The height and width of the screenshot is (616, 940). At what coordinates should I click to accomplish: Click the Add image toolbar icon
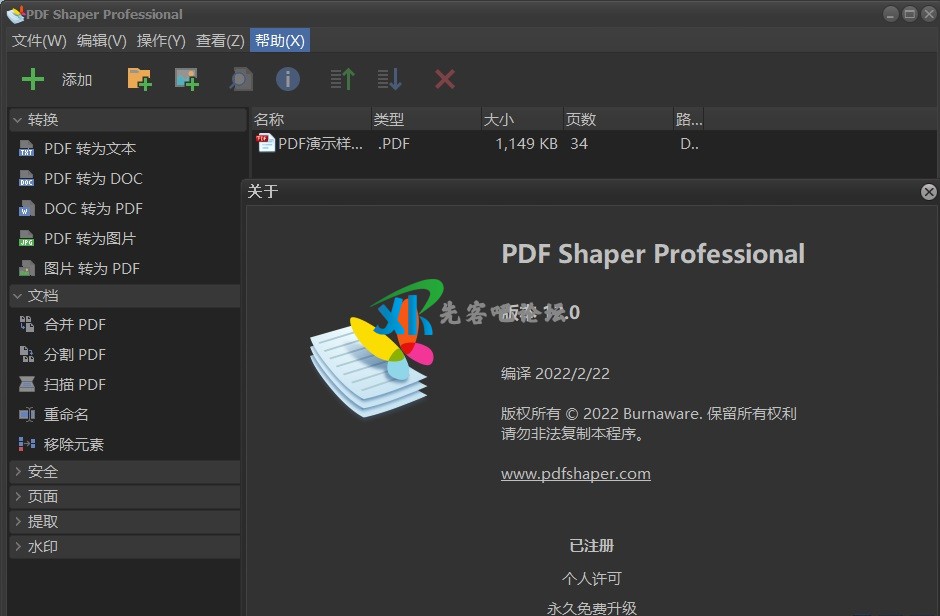[x=187, y=79]
